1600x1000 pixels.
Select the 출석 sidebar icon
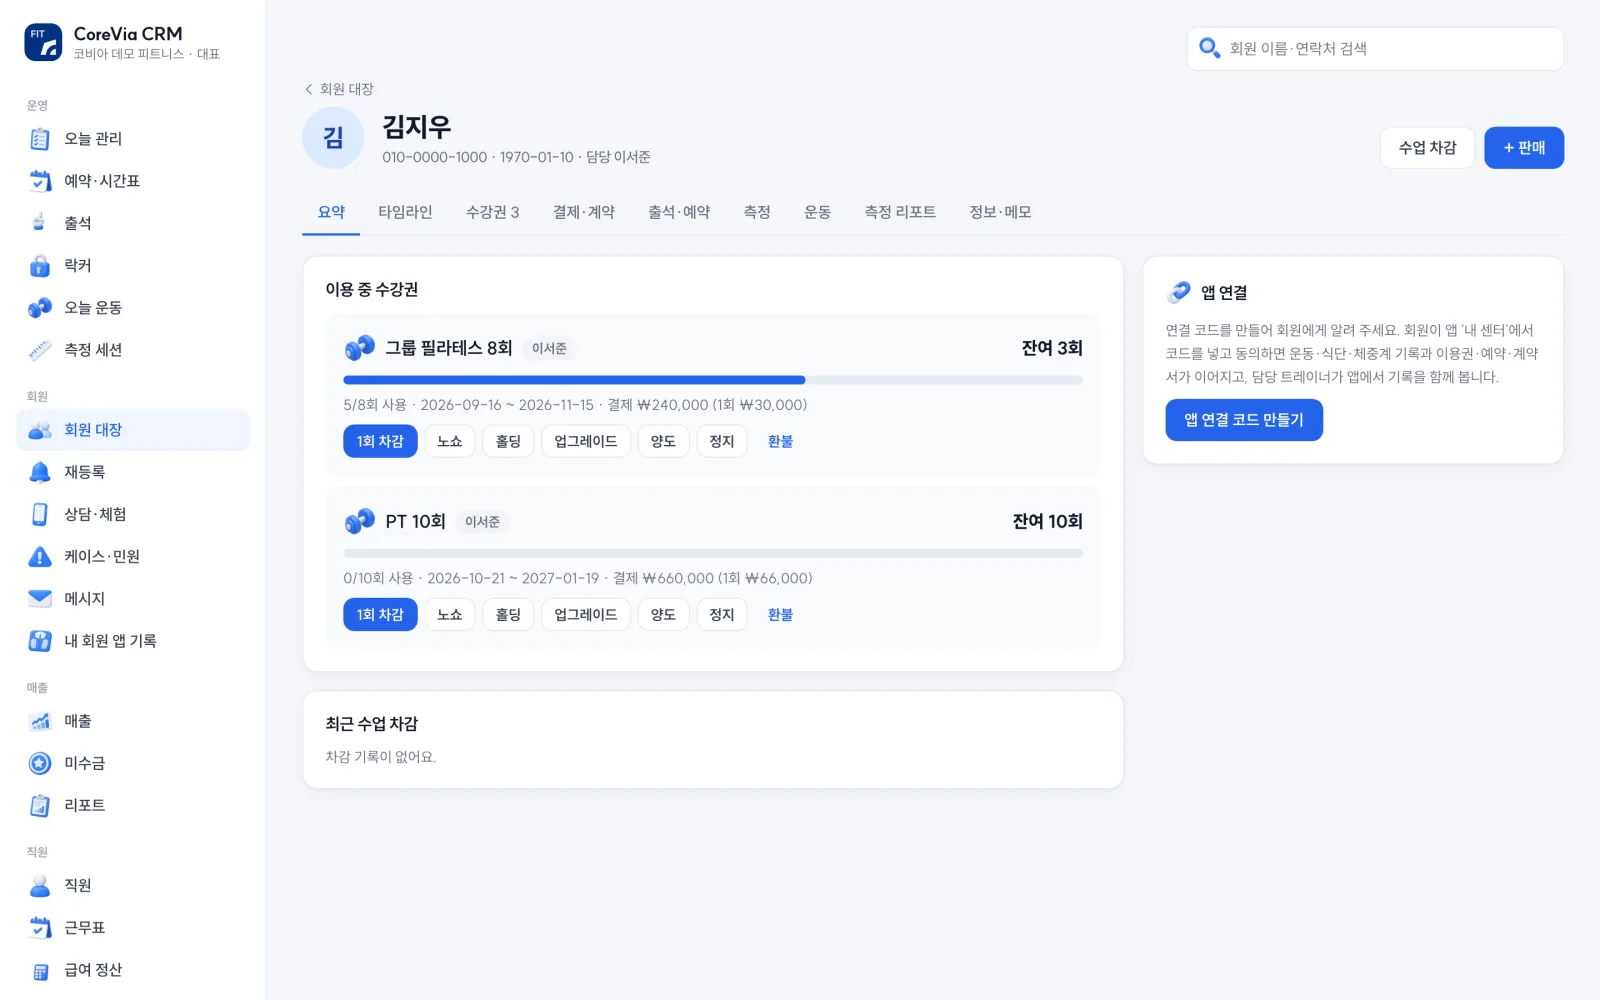(40, 223)
